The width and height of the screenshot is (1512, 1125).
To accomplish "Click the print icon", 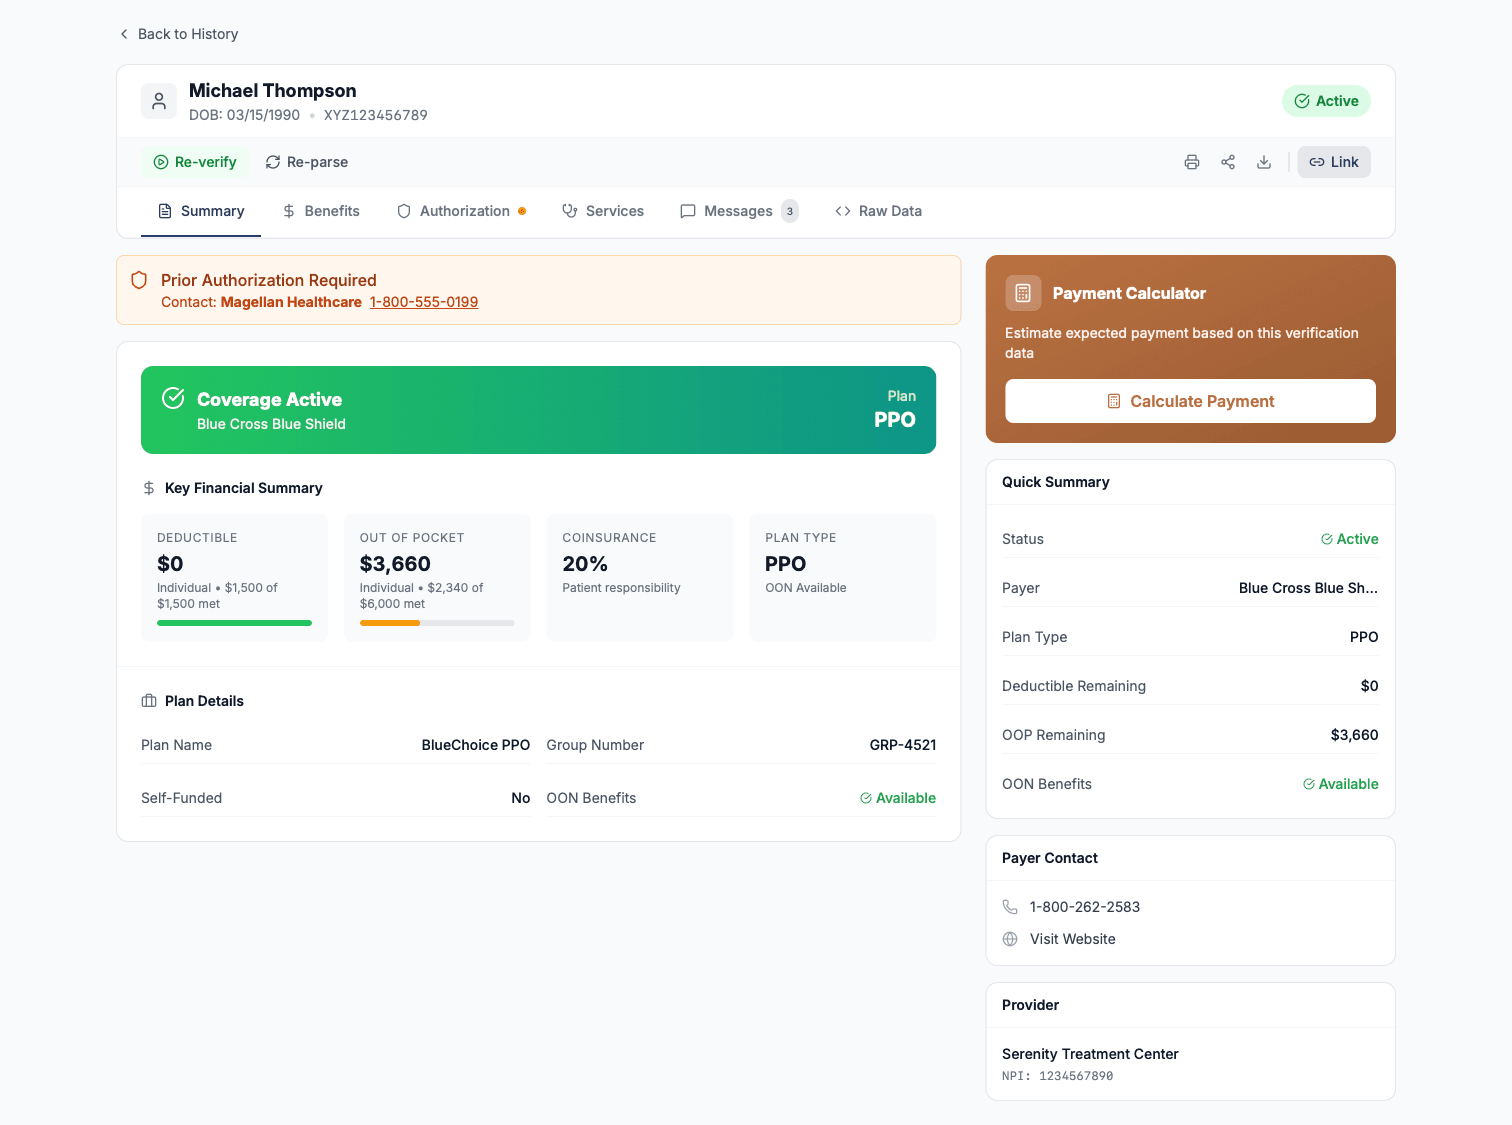I will [x=1191, y=162].
